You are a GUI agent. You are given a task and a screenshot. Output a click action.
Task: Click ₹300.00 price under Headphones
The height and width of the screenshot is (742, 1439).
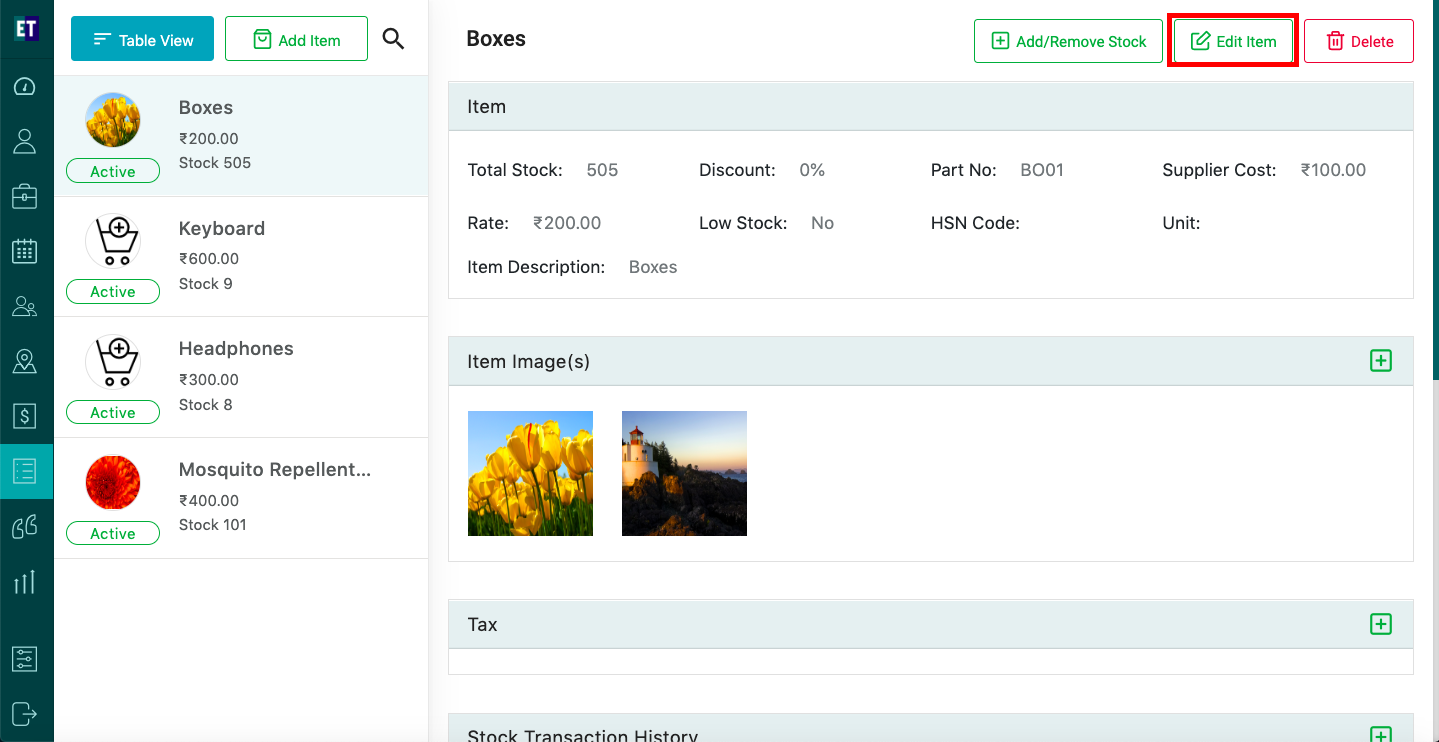[209, 380]
